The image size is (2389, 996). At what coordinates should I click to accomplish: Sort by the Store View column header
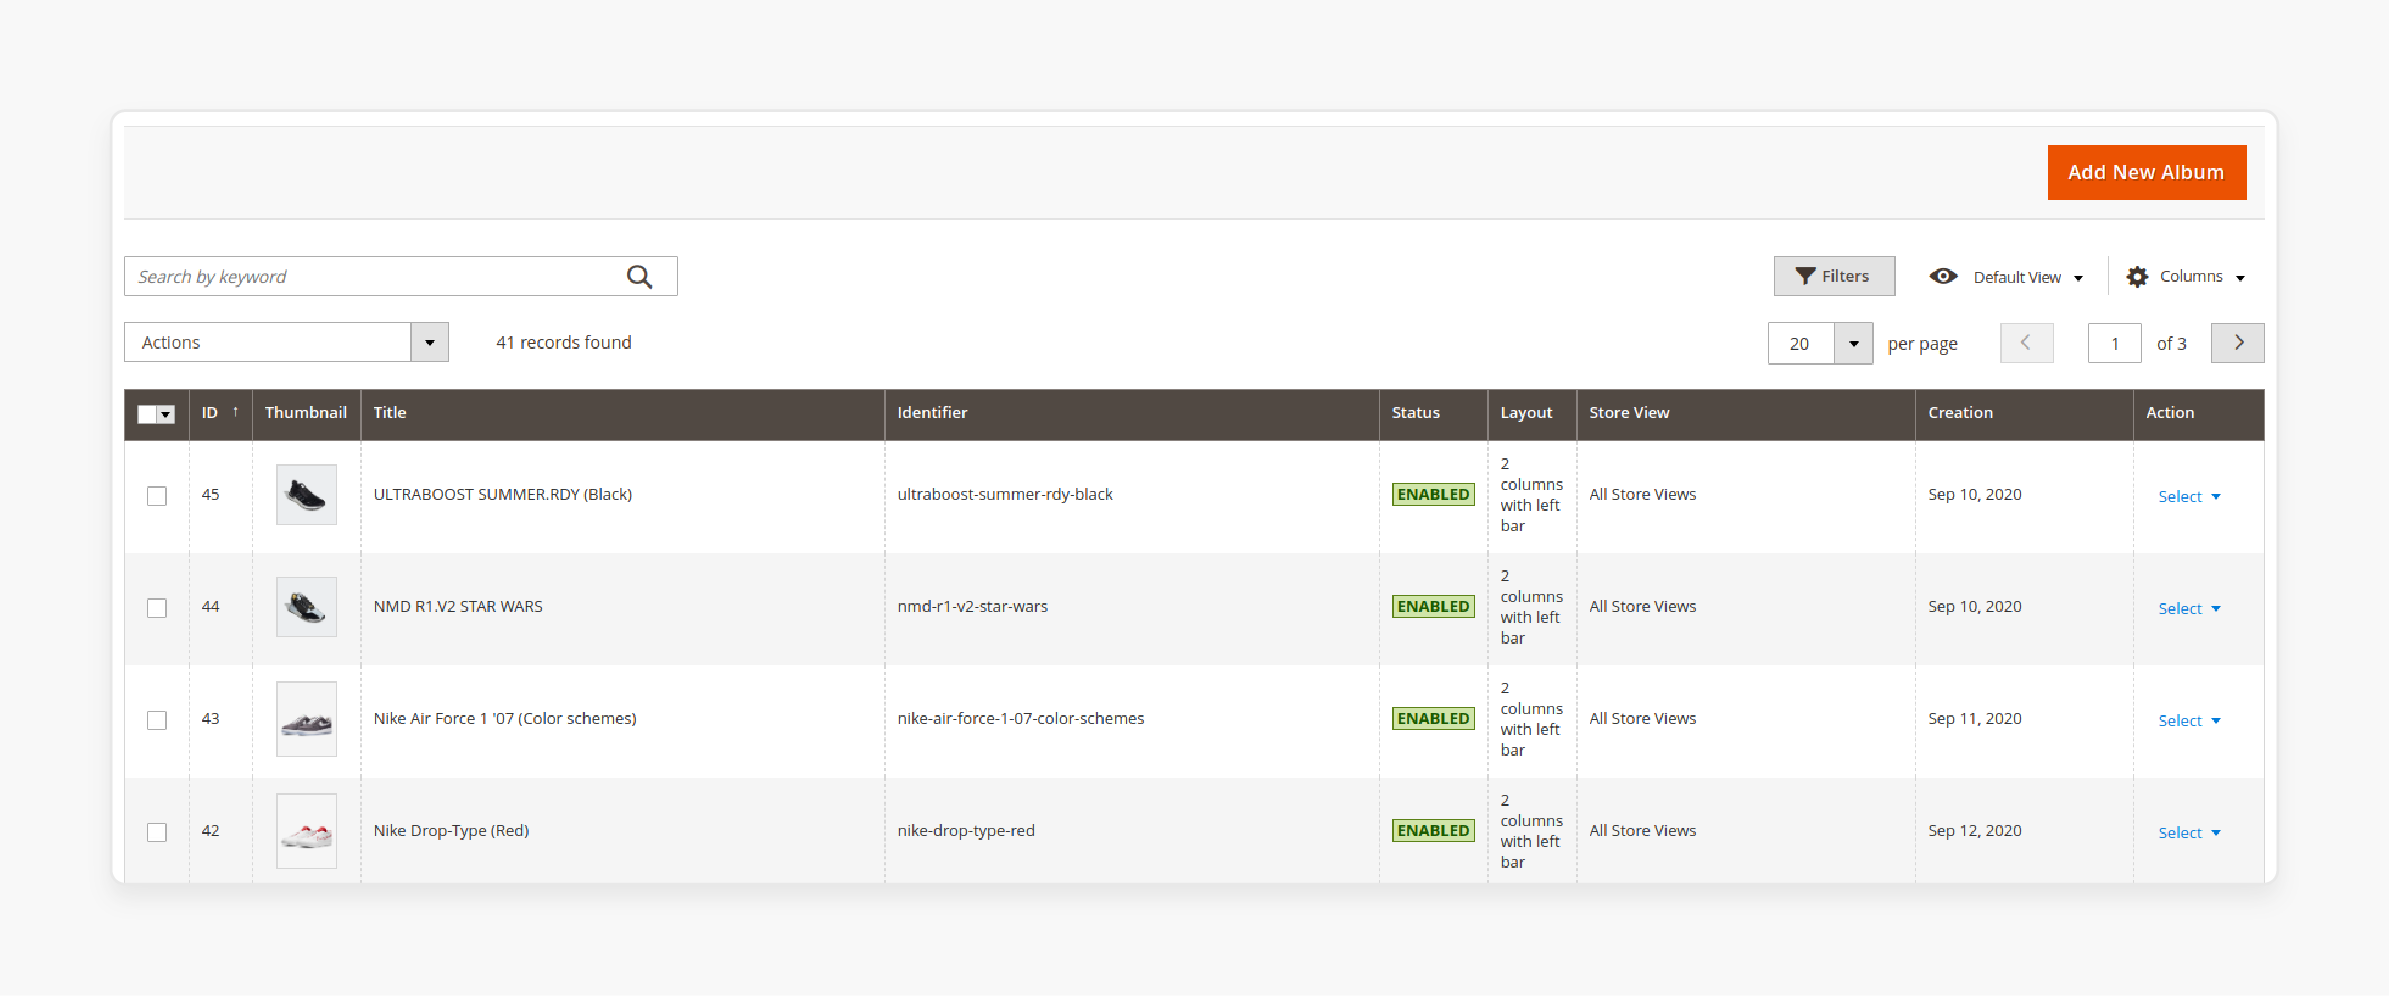tap(1746, 413)
